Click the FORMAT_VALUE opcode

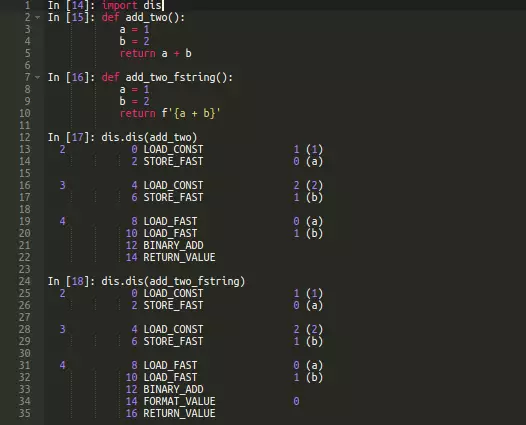(179, 401)
